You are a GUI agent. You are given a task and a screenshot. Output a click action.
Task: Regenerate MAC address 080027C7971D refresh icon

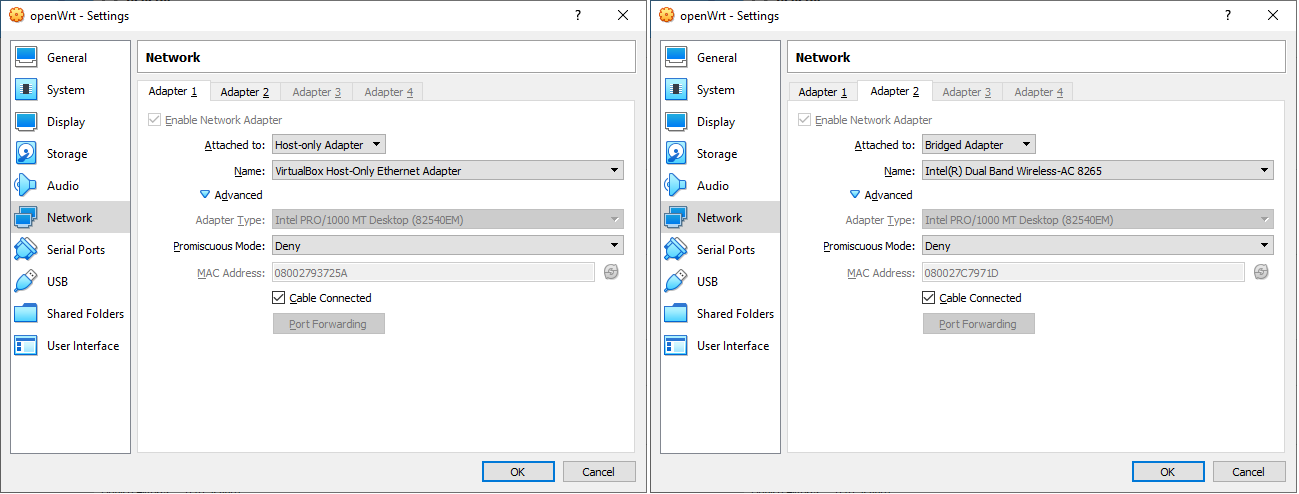[x=1261, y=272]
